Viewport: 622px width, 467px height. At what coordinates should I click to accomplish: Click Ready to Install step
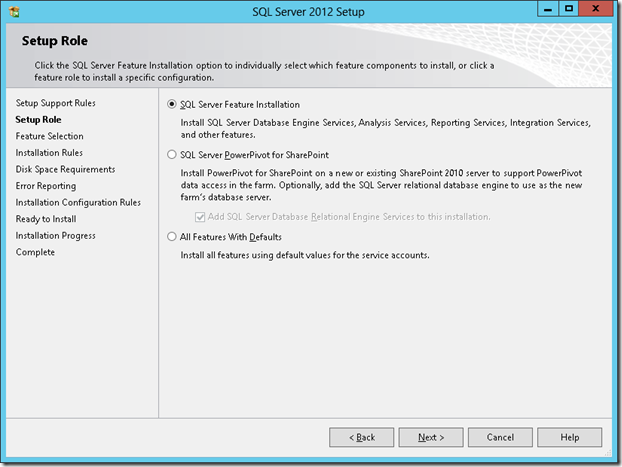46,219
